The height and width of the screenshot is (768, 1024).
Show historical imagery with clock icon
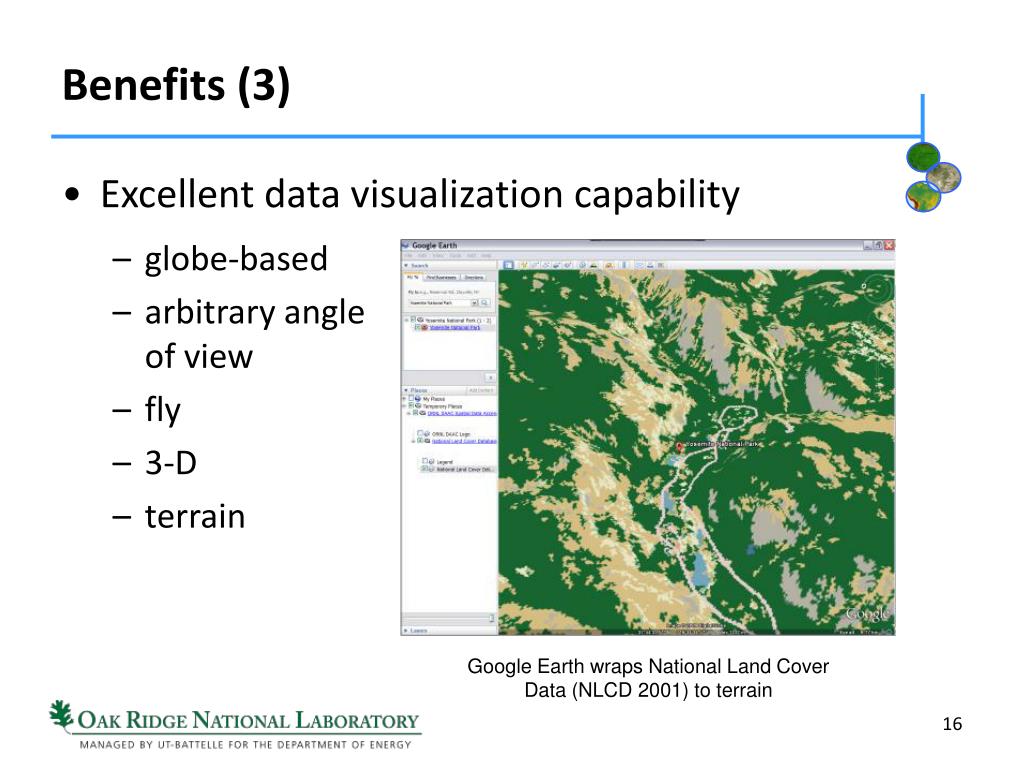pyautogui.click(x=583, y=265)
